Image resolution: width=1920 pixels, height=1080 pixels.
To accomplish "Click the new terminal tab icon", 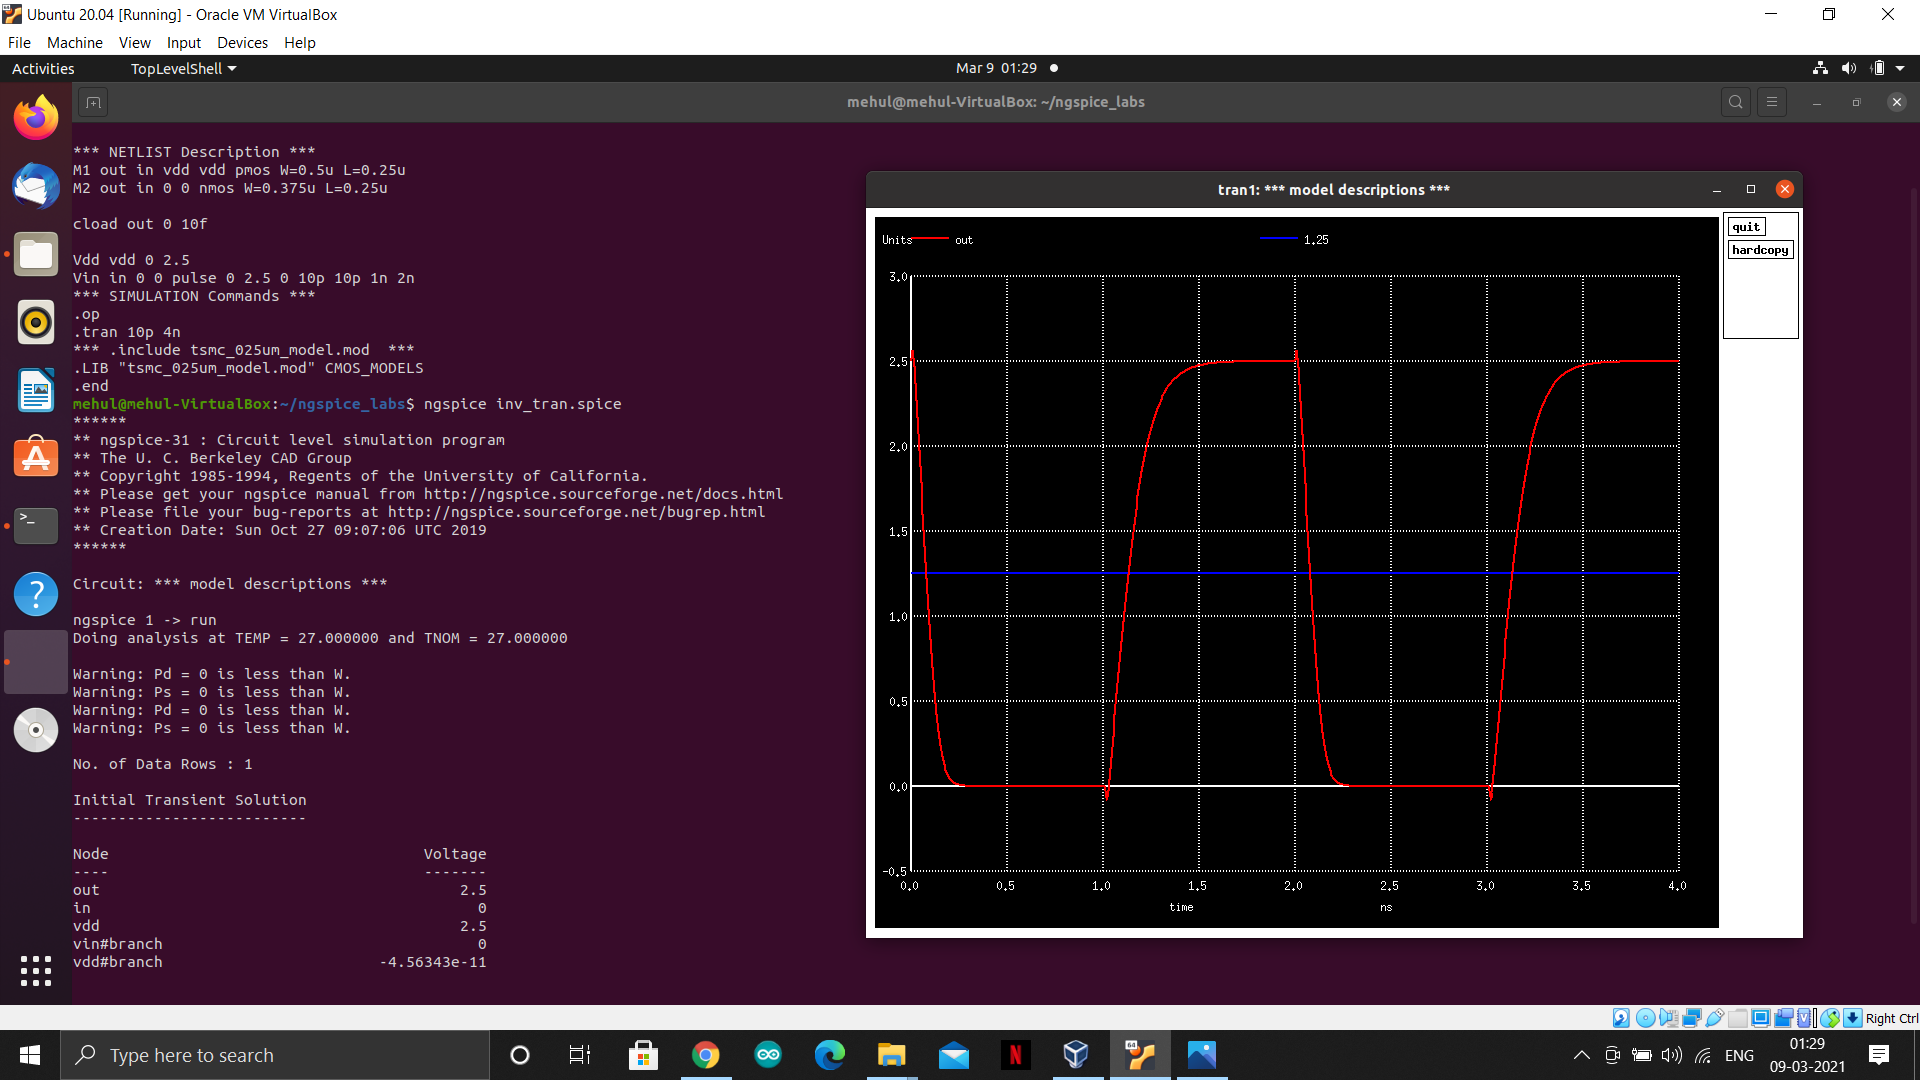I will (93, 102).
